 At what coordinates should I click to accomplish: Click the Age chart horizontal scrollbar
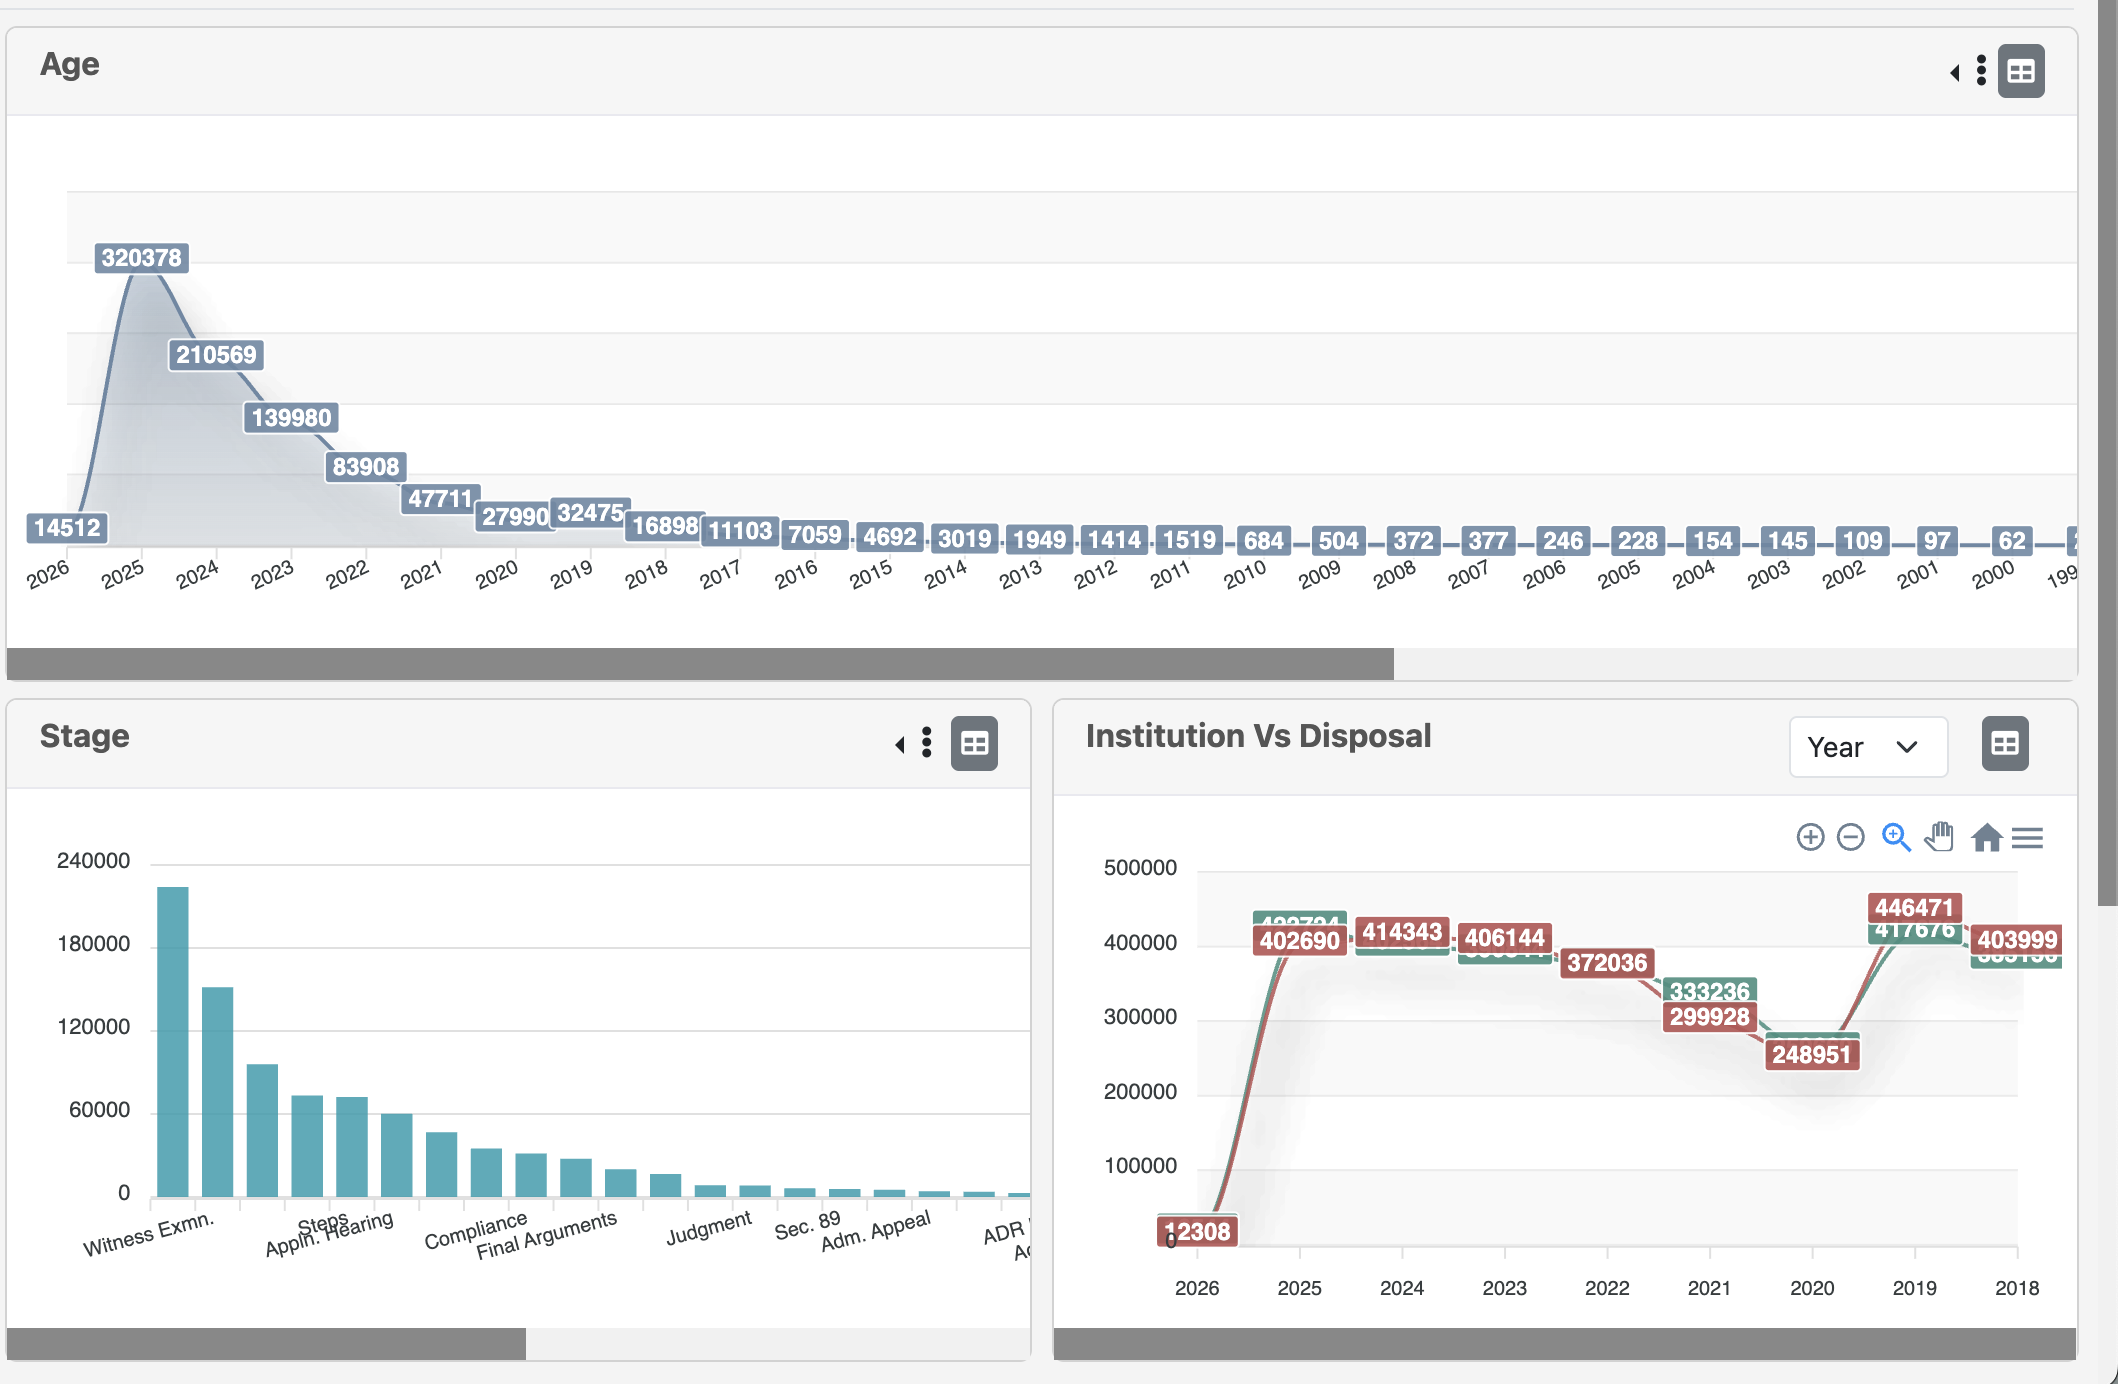point(700,664)
